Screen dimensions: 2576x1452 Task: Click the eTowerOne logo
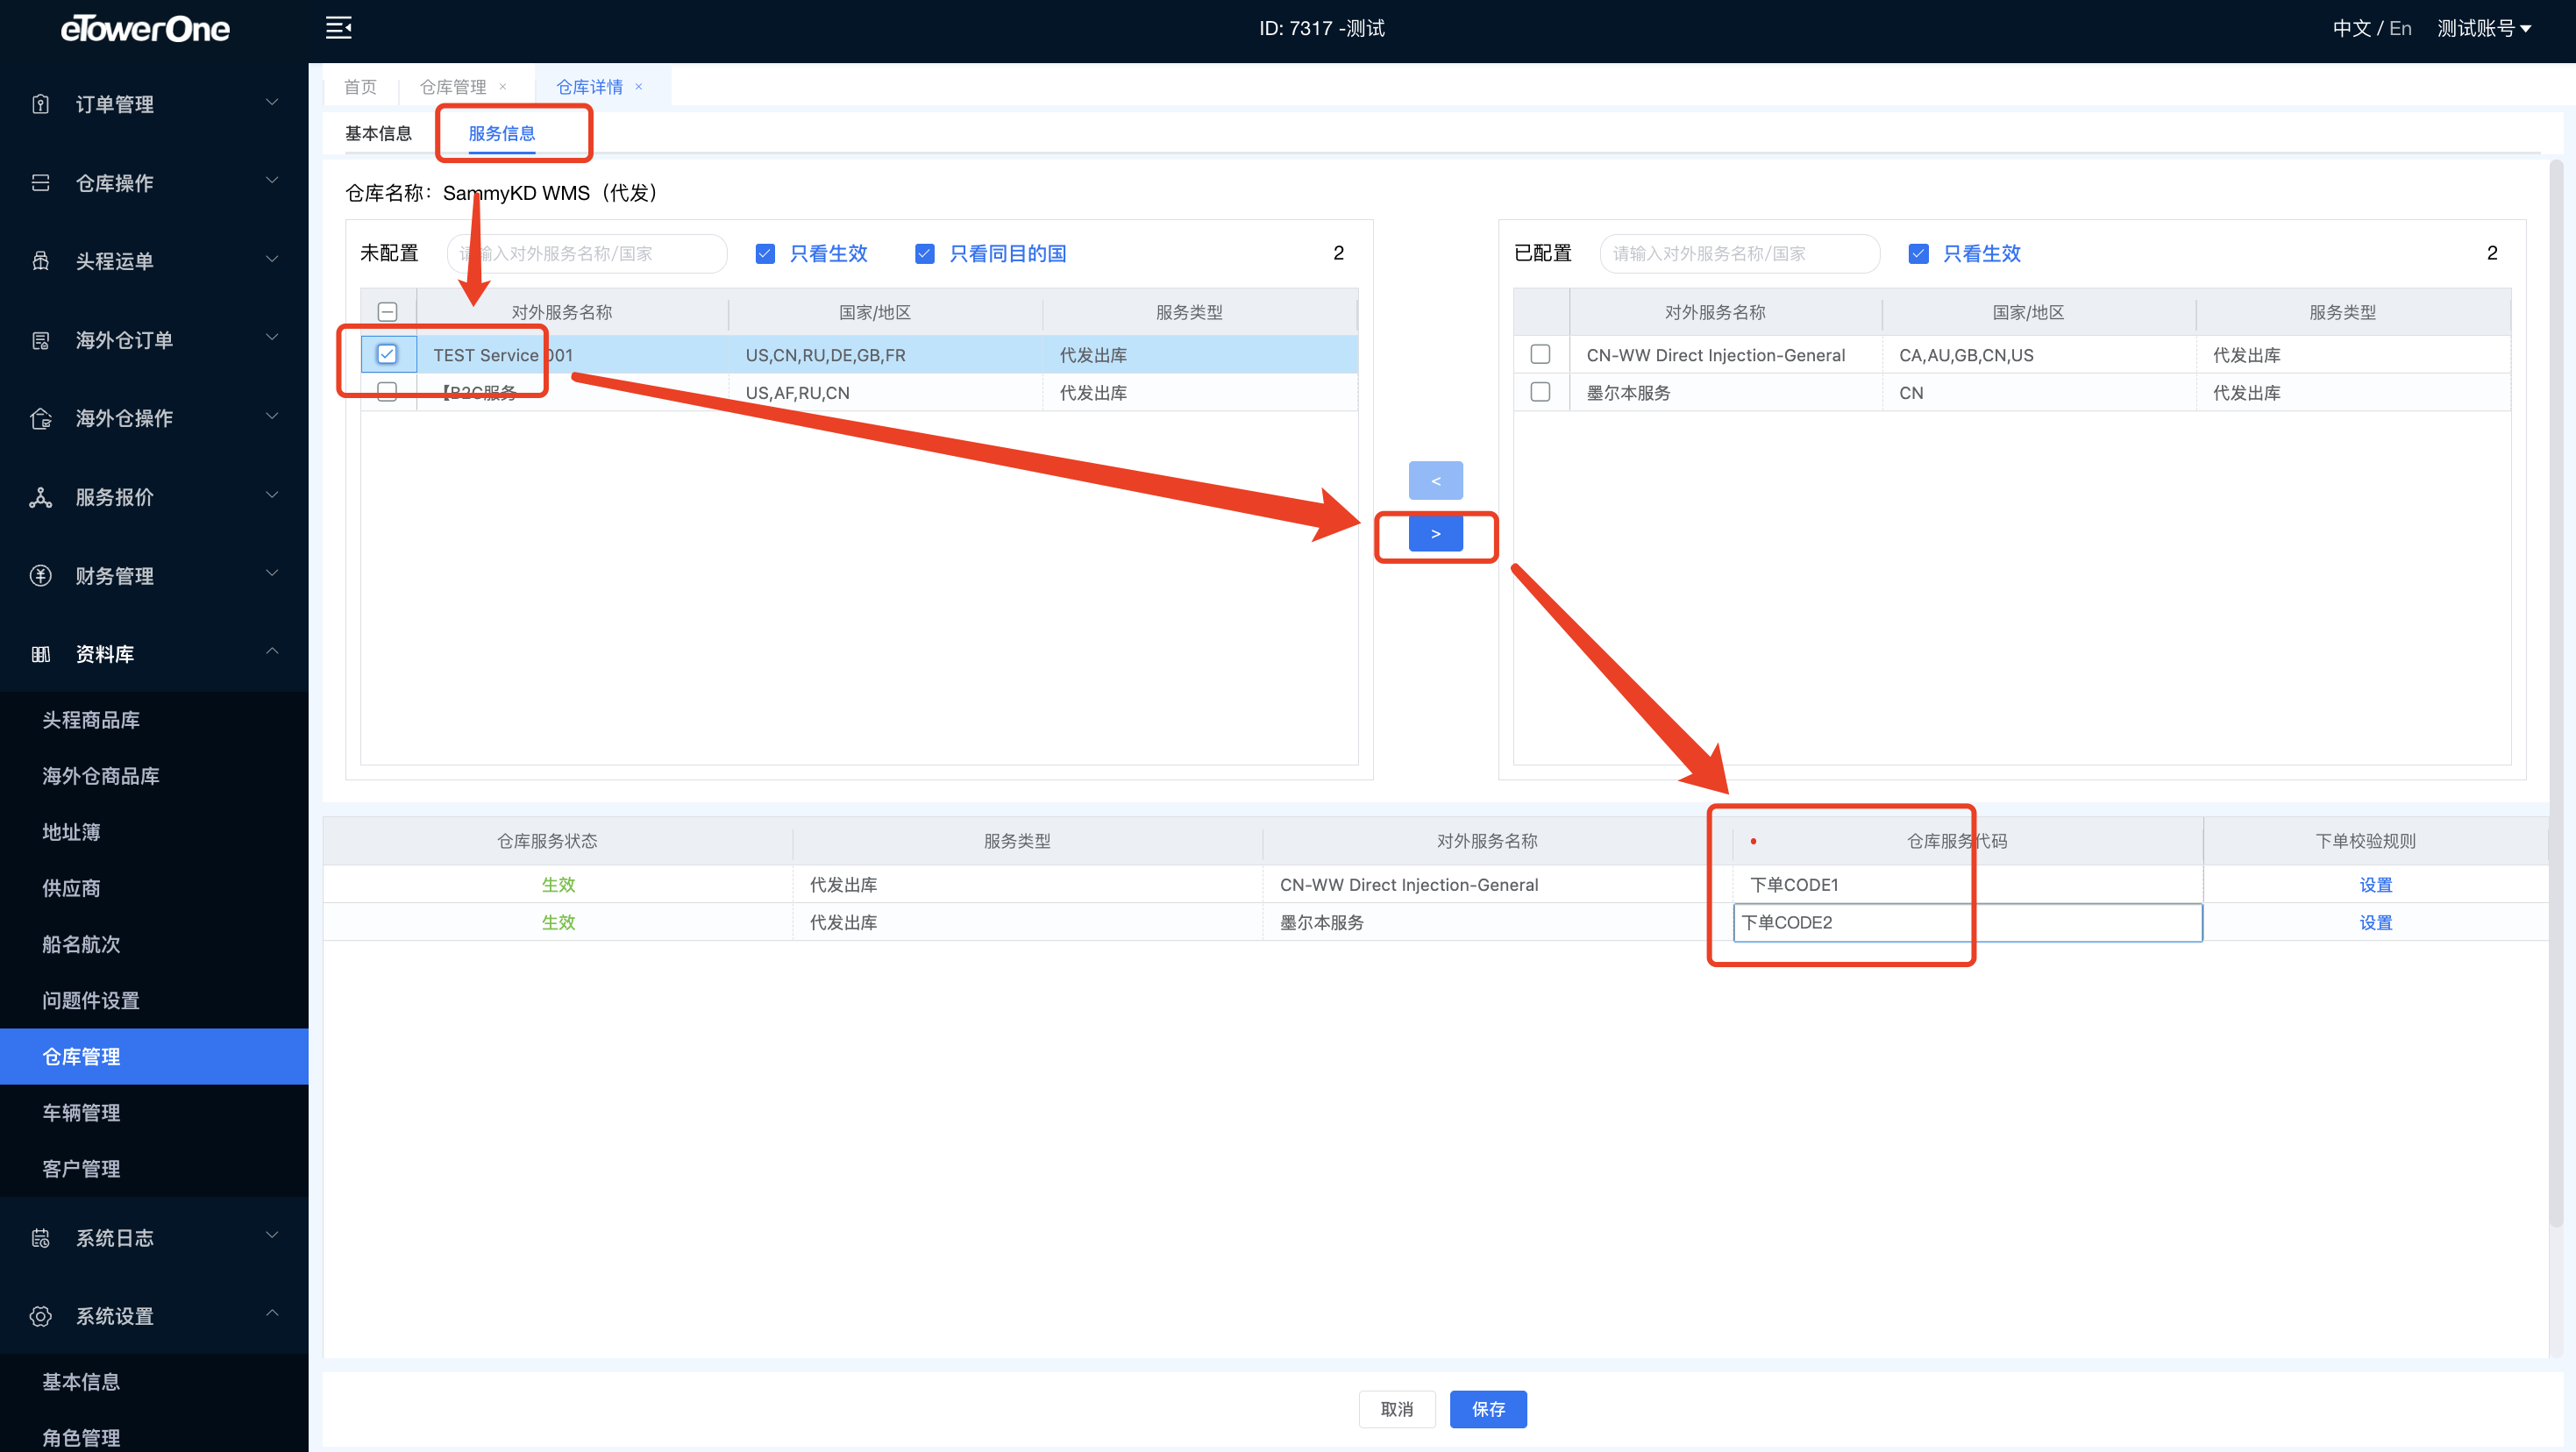(x=145, y=29)
